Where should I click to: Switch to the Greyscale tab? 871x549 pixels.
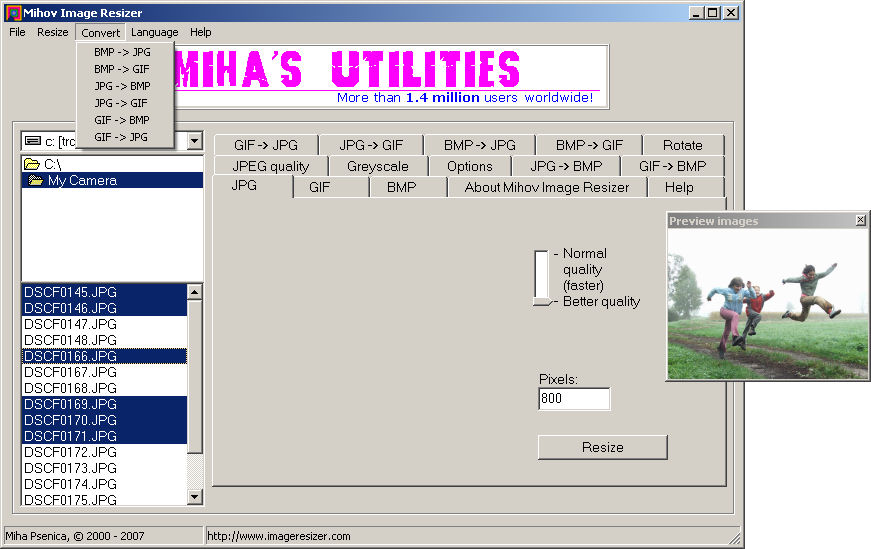[377, 166]
